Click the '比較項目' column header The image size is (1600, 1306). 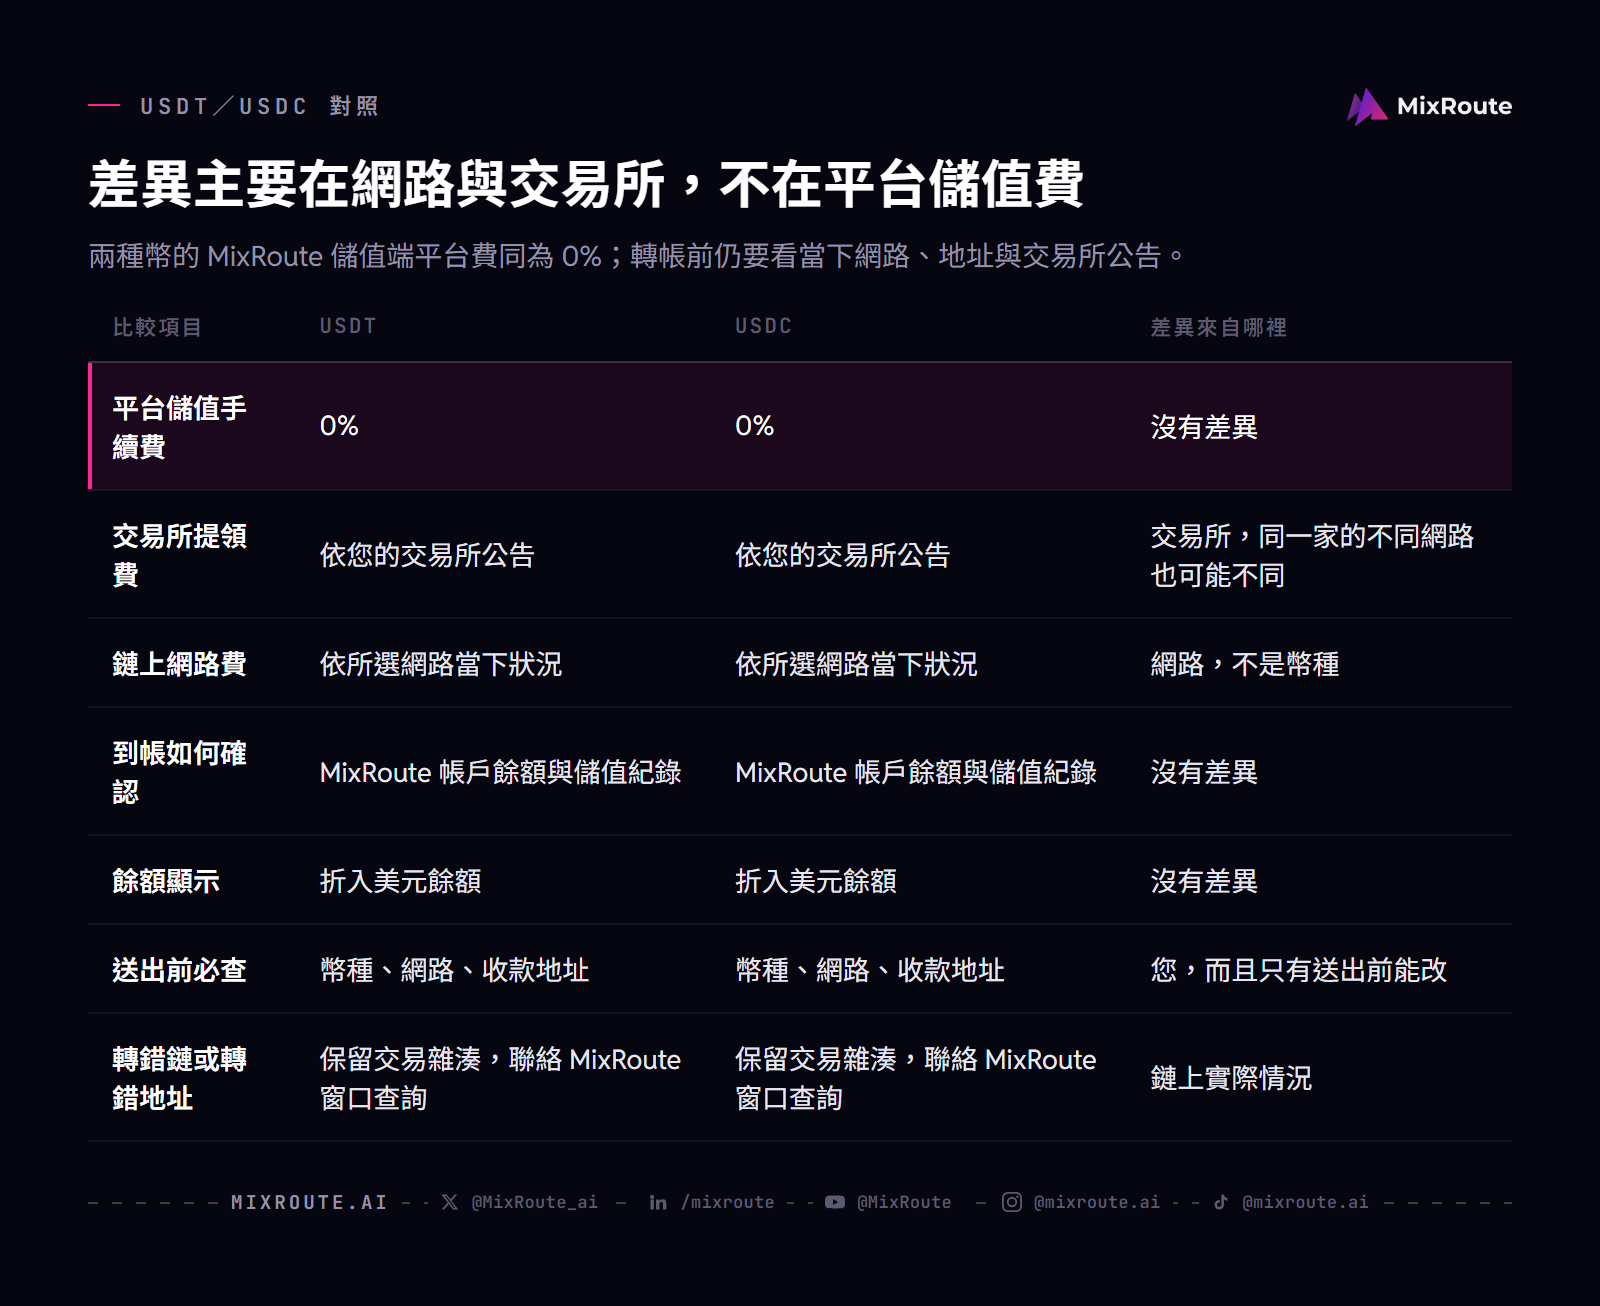[x=157, y=327]
